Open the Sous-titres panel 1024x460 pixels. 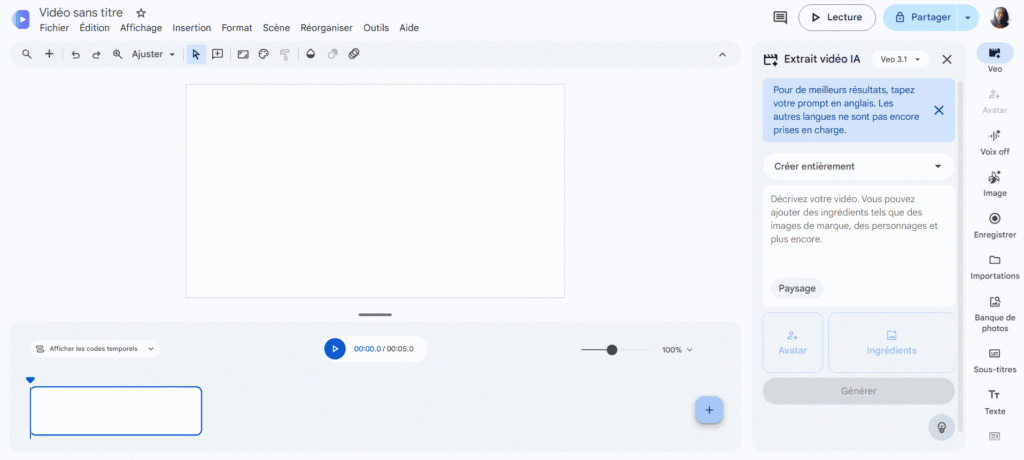995,360
